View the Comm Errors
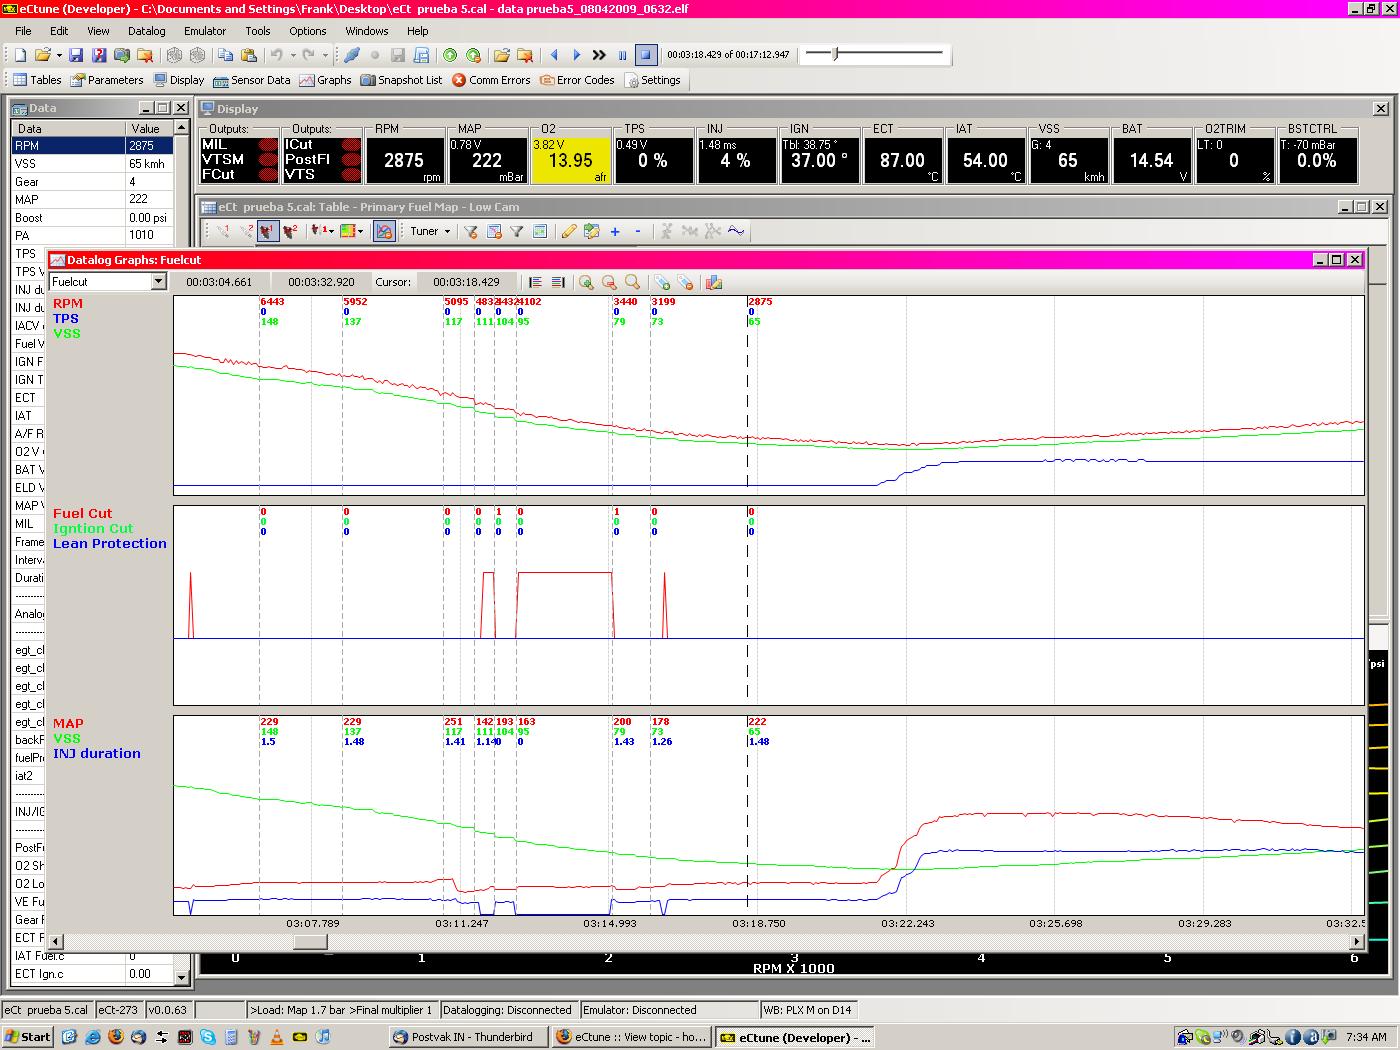 click(x=491, y=80)
